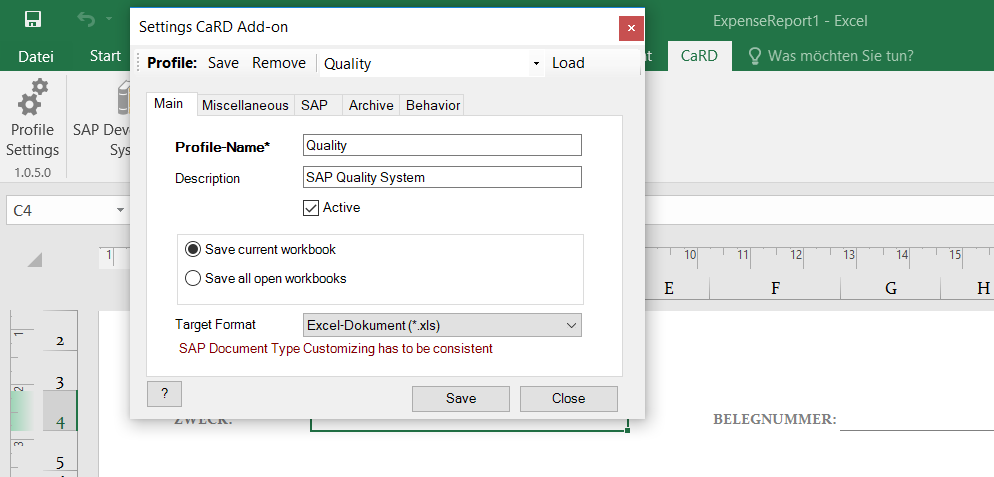Click the BELEGNUMMER label cell
The width and height of the screenshot is (994, 477).
coord(775,419)
